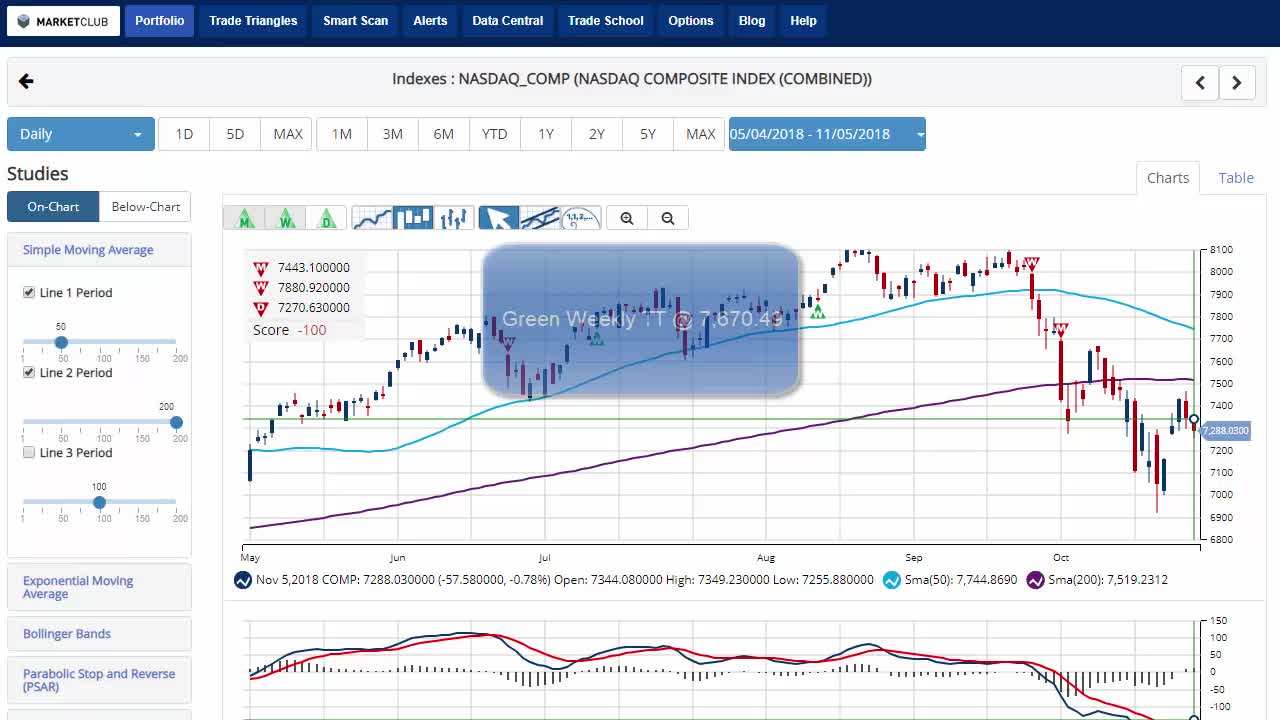Open Data Central menu
The height and width of the screenshot is (720, 1280).
pos(508,21)
